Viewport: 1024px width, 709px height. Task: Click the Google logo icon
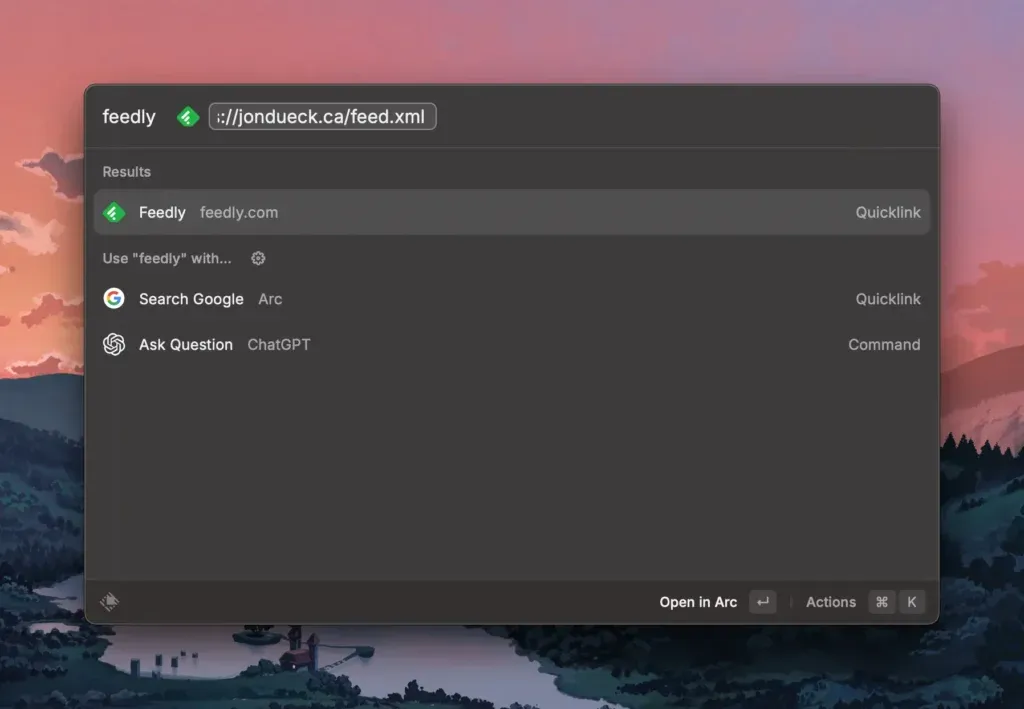point(114,298)
